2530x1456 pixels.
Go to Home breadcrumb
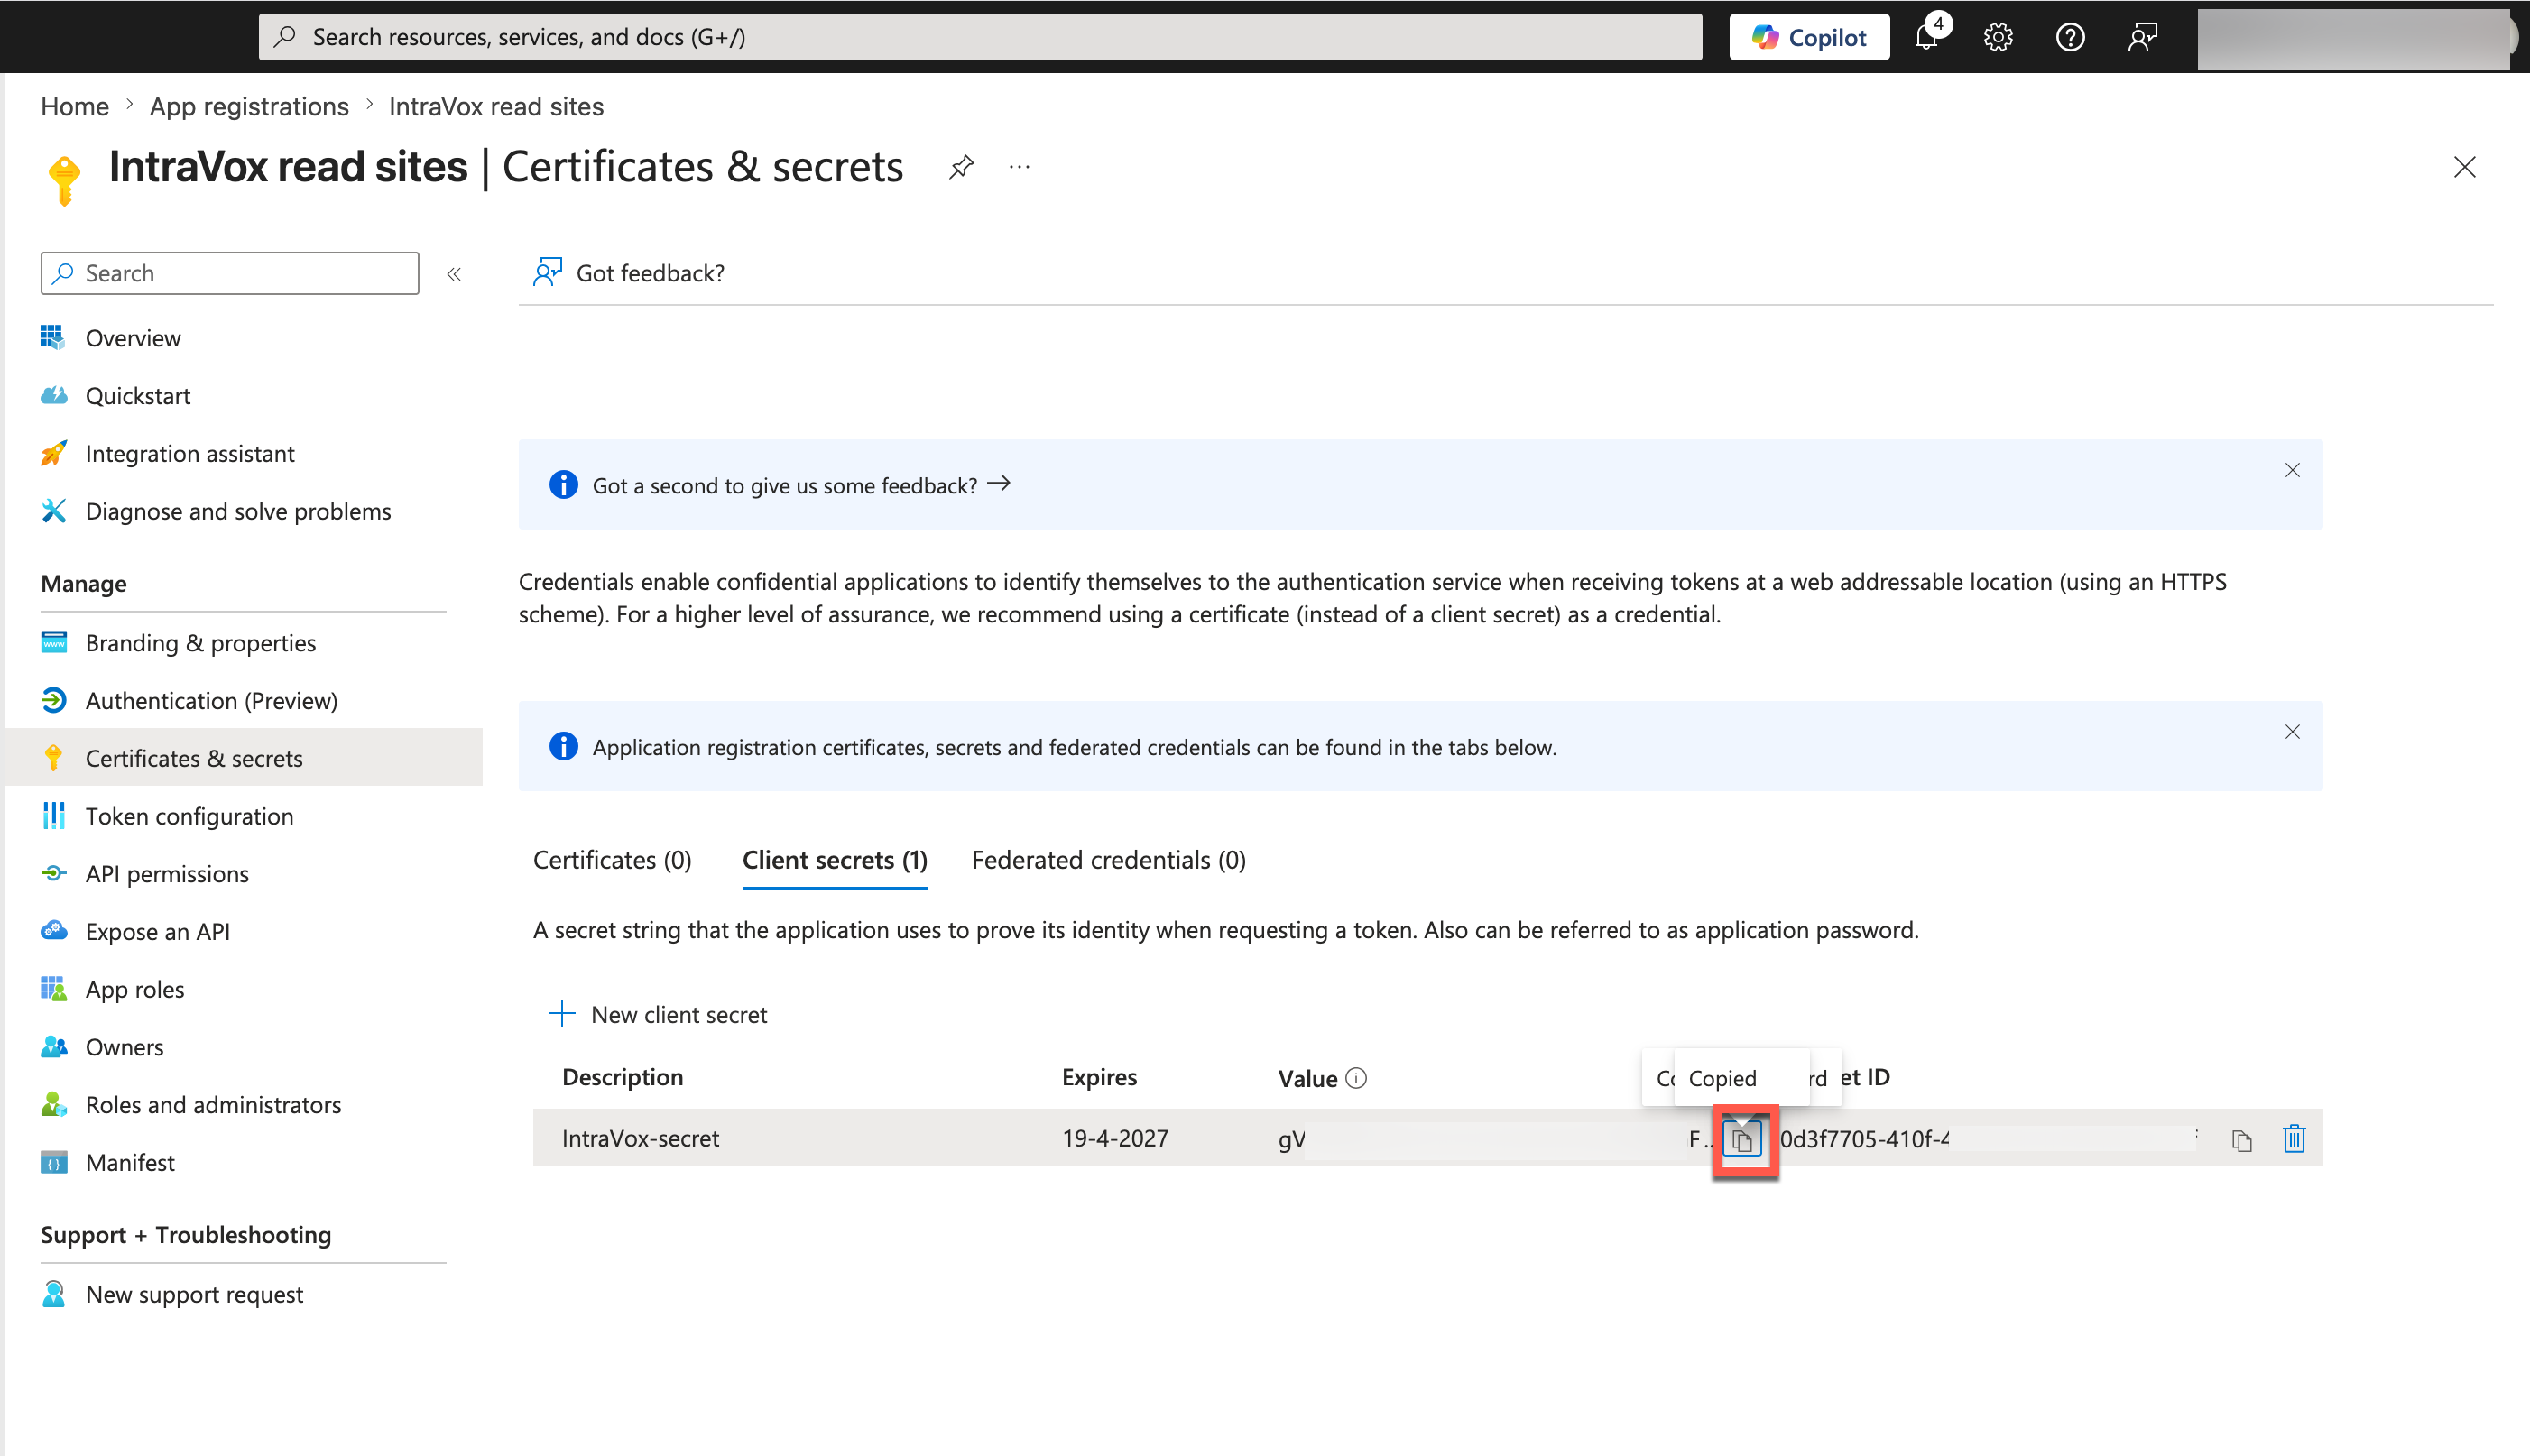point(74,106)
